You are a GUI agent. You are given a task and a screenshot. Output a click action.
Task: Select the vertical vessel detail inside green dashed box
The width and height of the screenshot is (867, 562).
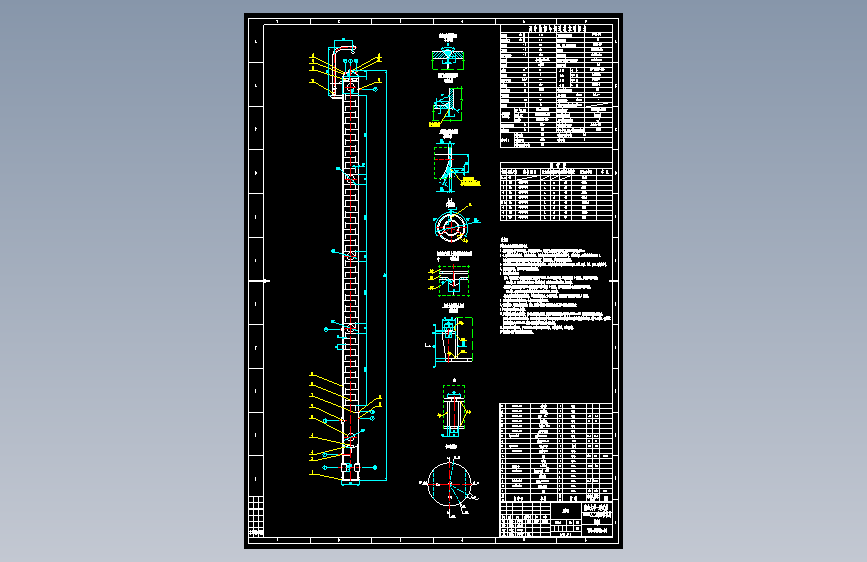click(454, 408)
